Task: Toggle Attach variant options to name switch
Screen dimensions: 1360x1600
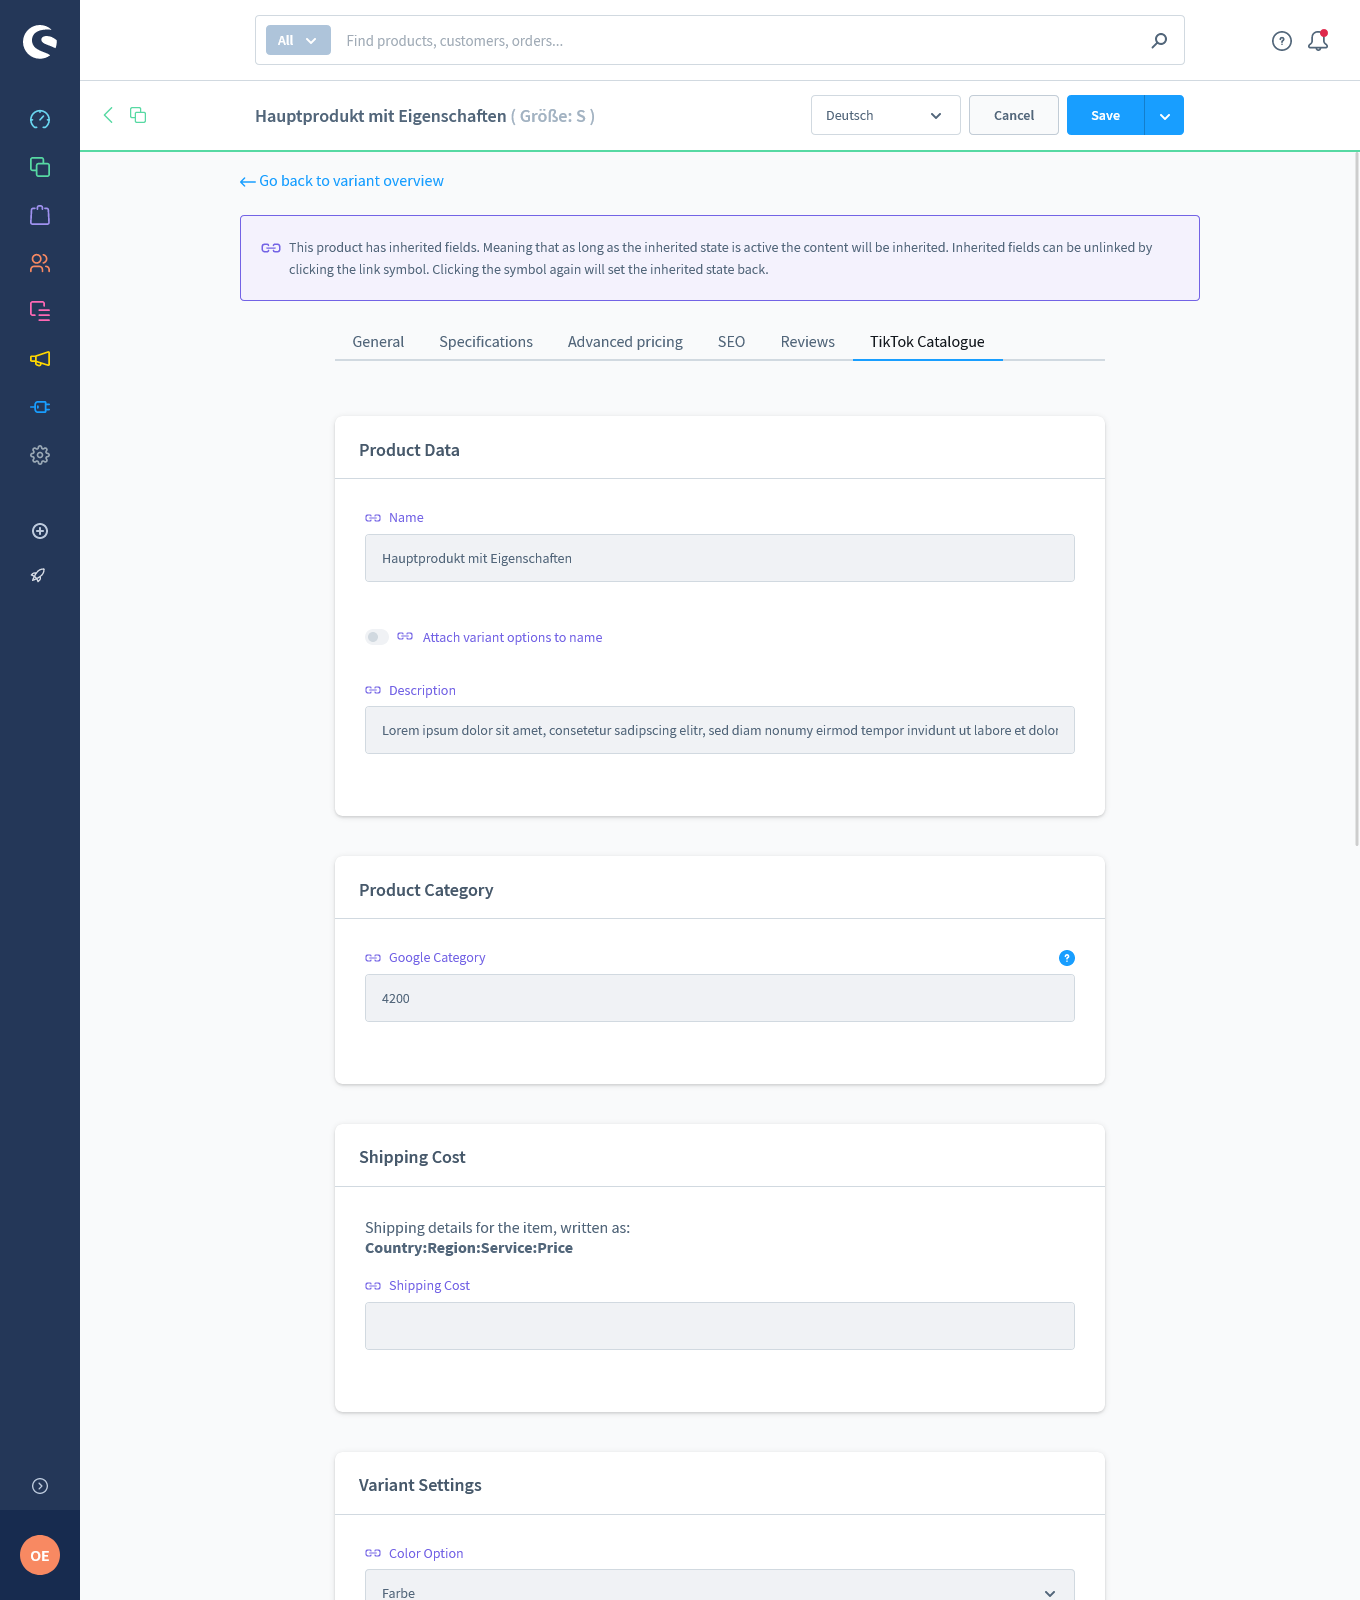Action: (377, 637)
